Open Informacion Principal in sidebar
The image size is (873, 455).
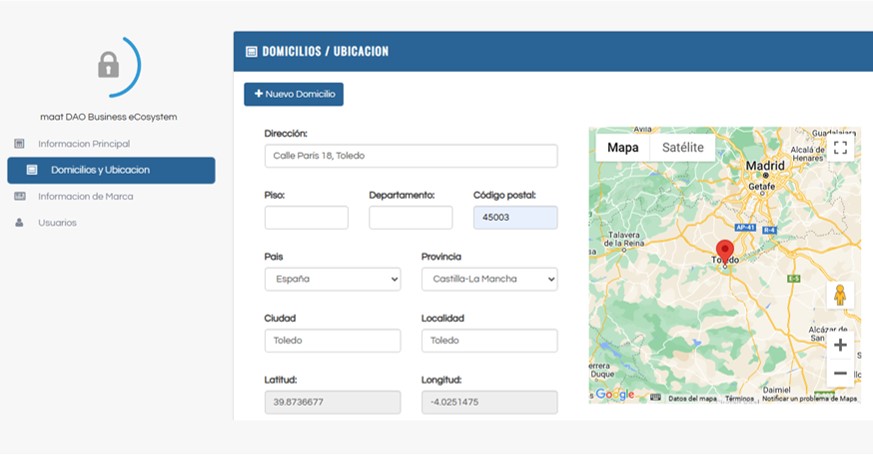point(84,144)
